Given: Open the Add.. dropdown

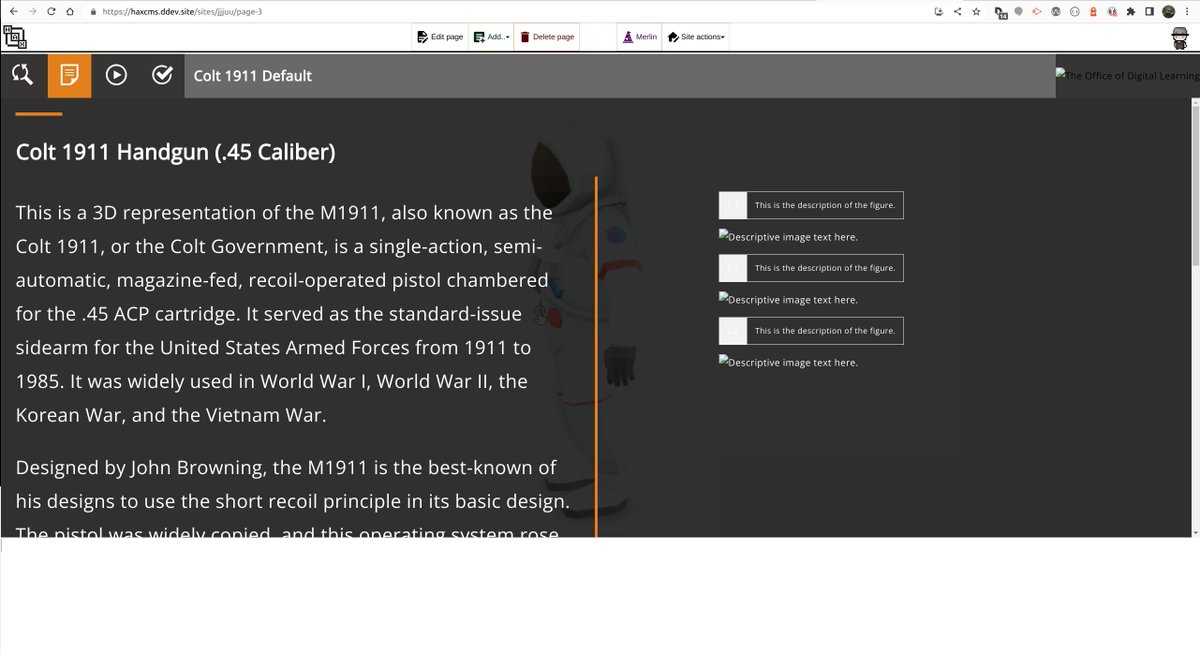Looking at the screenshot, I should 490,37.
